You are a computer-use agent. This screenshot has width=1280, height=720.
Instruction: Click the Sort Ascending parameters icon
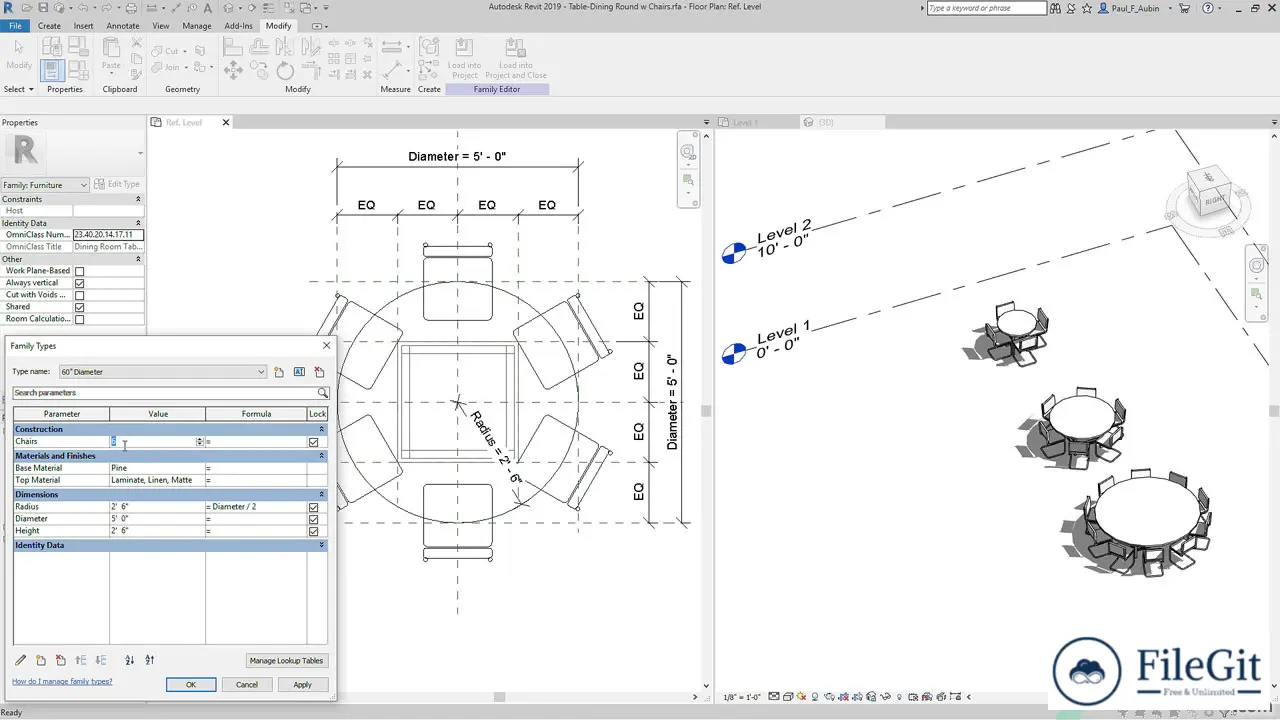(129, 660)
